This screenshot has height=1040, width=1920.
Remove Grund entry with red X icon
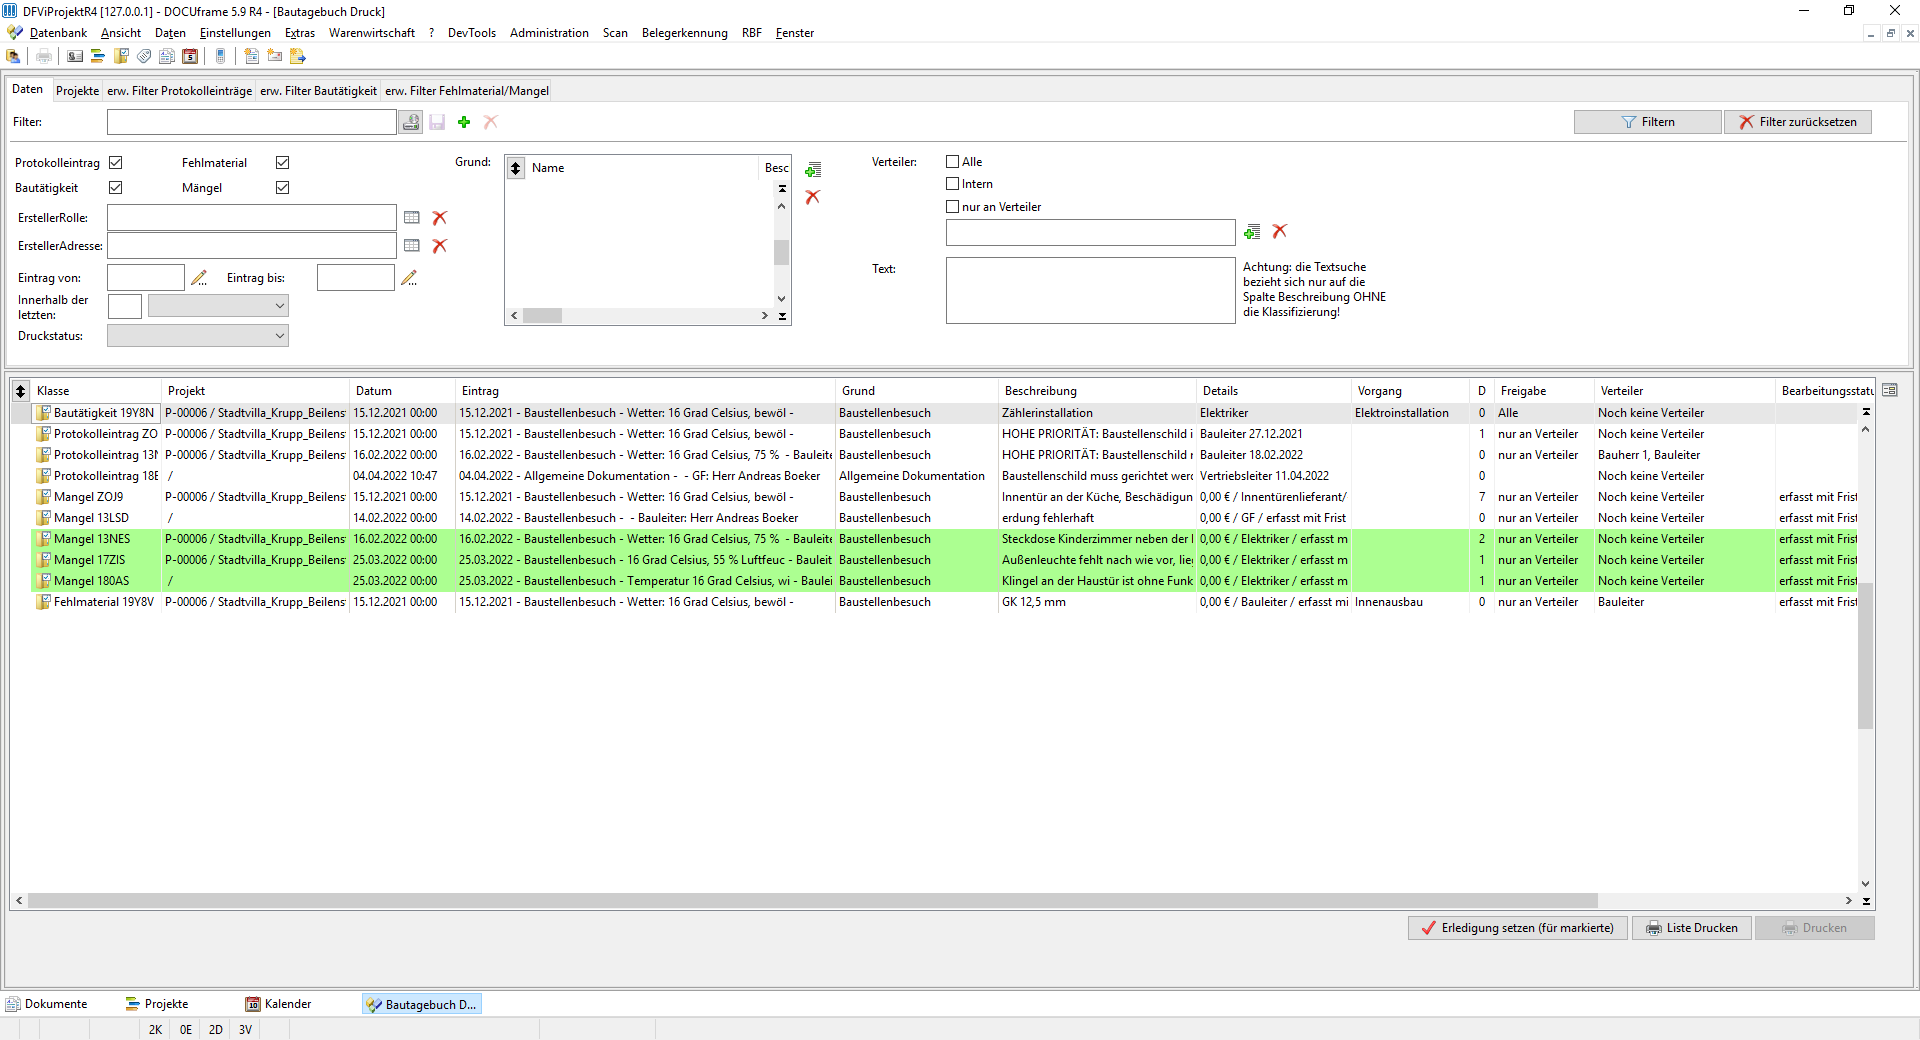click(813, 197)
